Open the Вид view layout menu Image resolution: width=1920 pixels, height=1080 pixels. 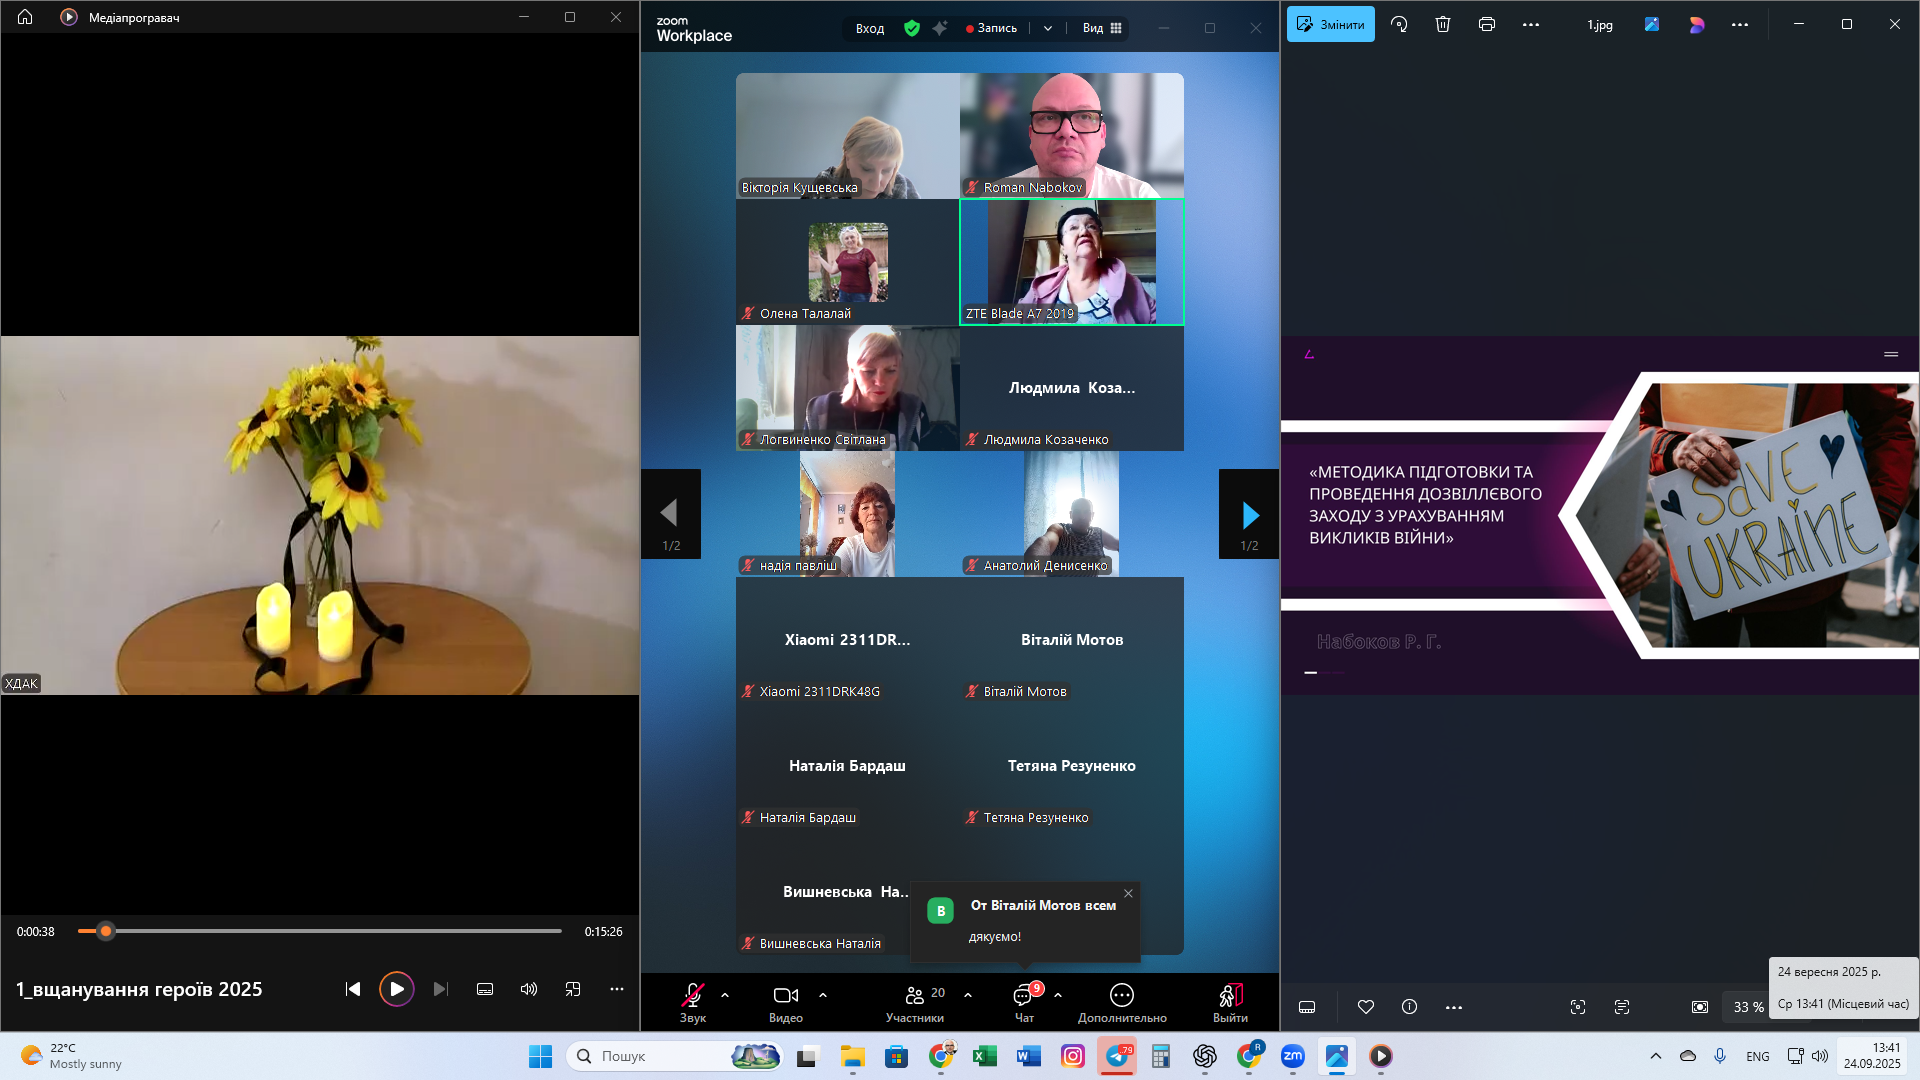tap(1102, 28)
